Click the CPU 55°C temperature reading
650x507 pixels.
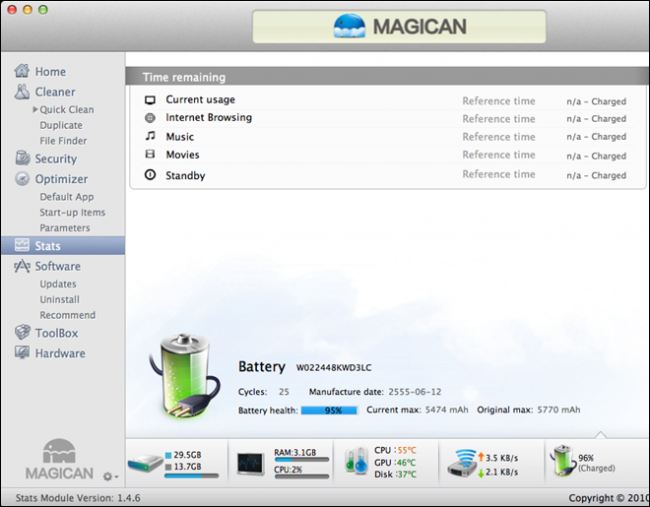(x=395, y=450)
